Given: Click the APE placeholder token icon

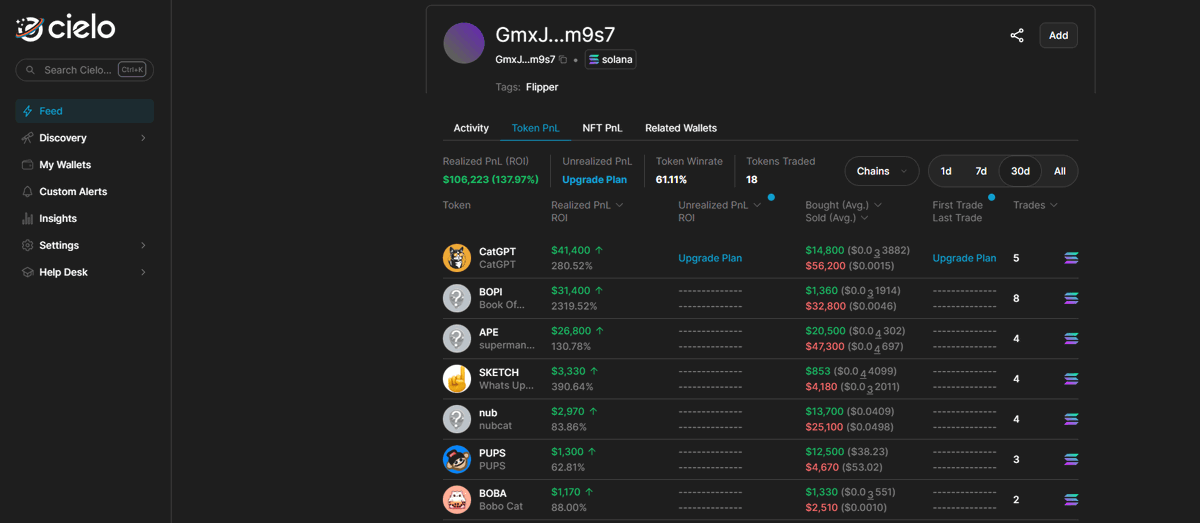Looking at the screenshot, I should coord(457,338).
